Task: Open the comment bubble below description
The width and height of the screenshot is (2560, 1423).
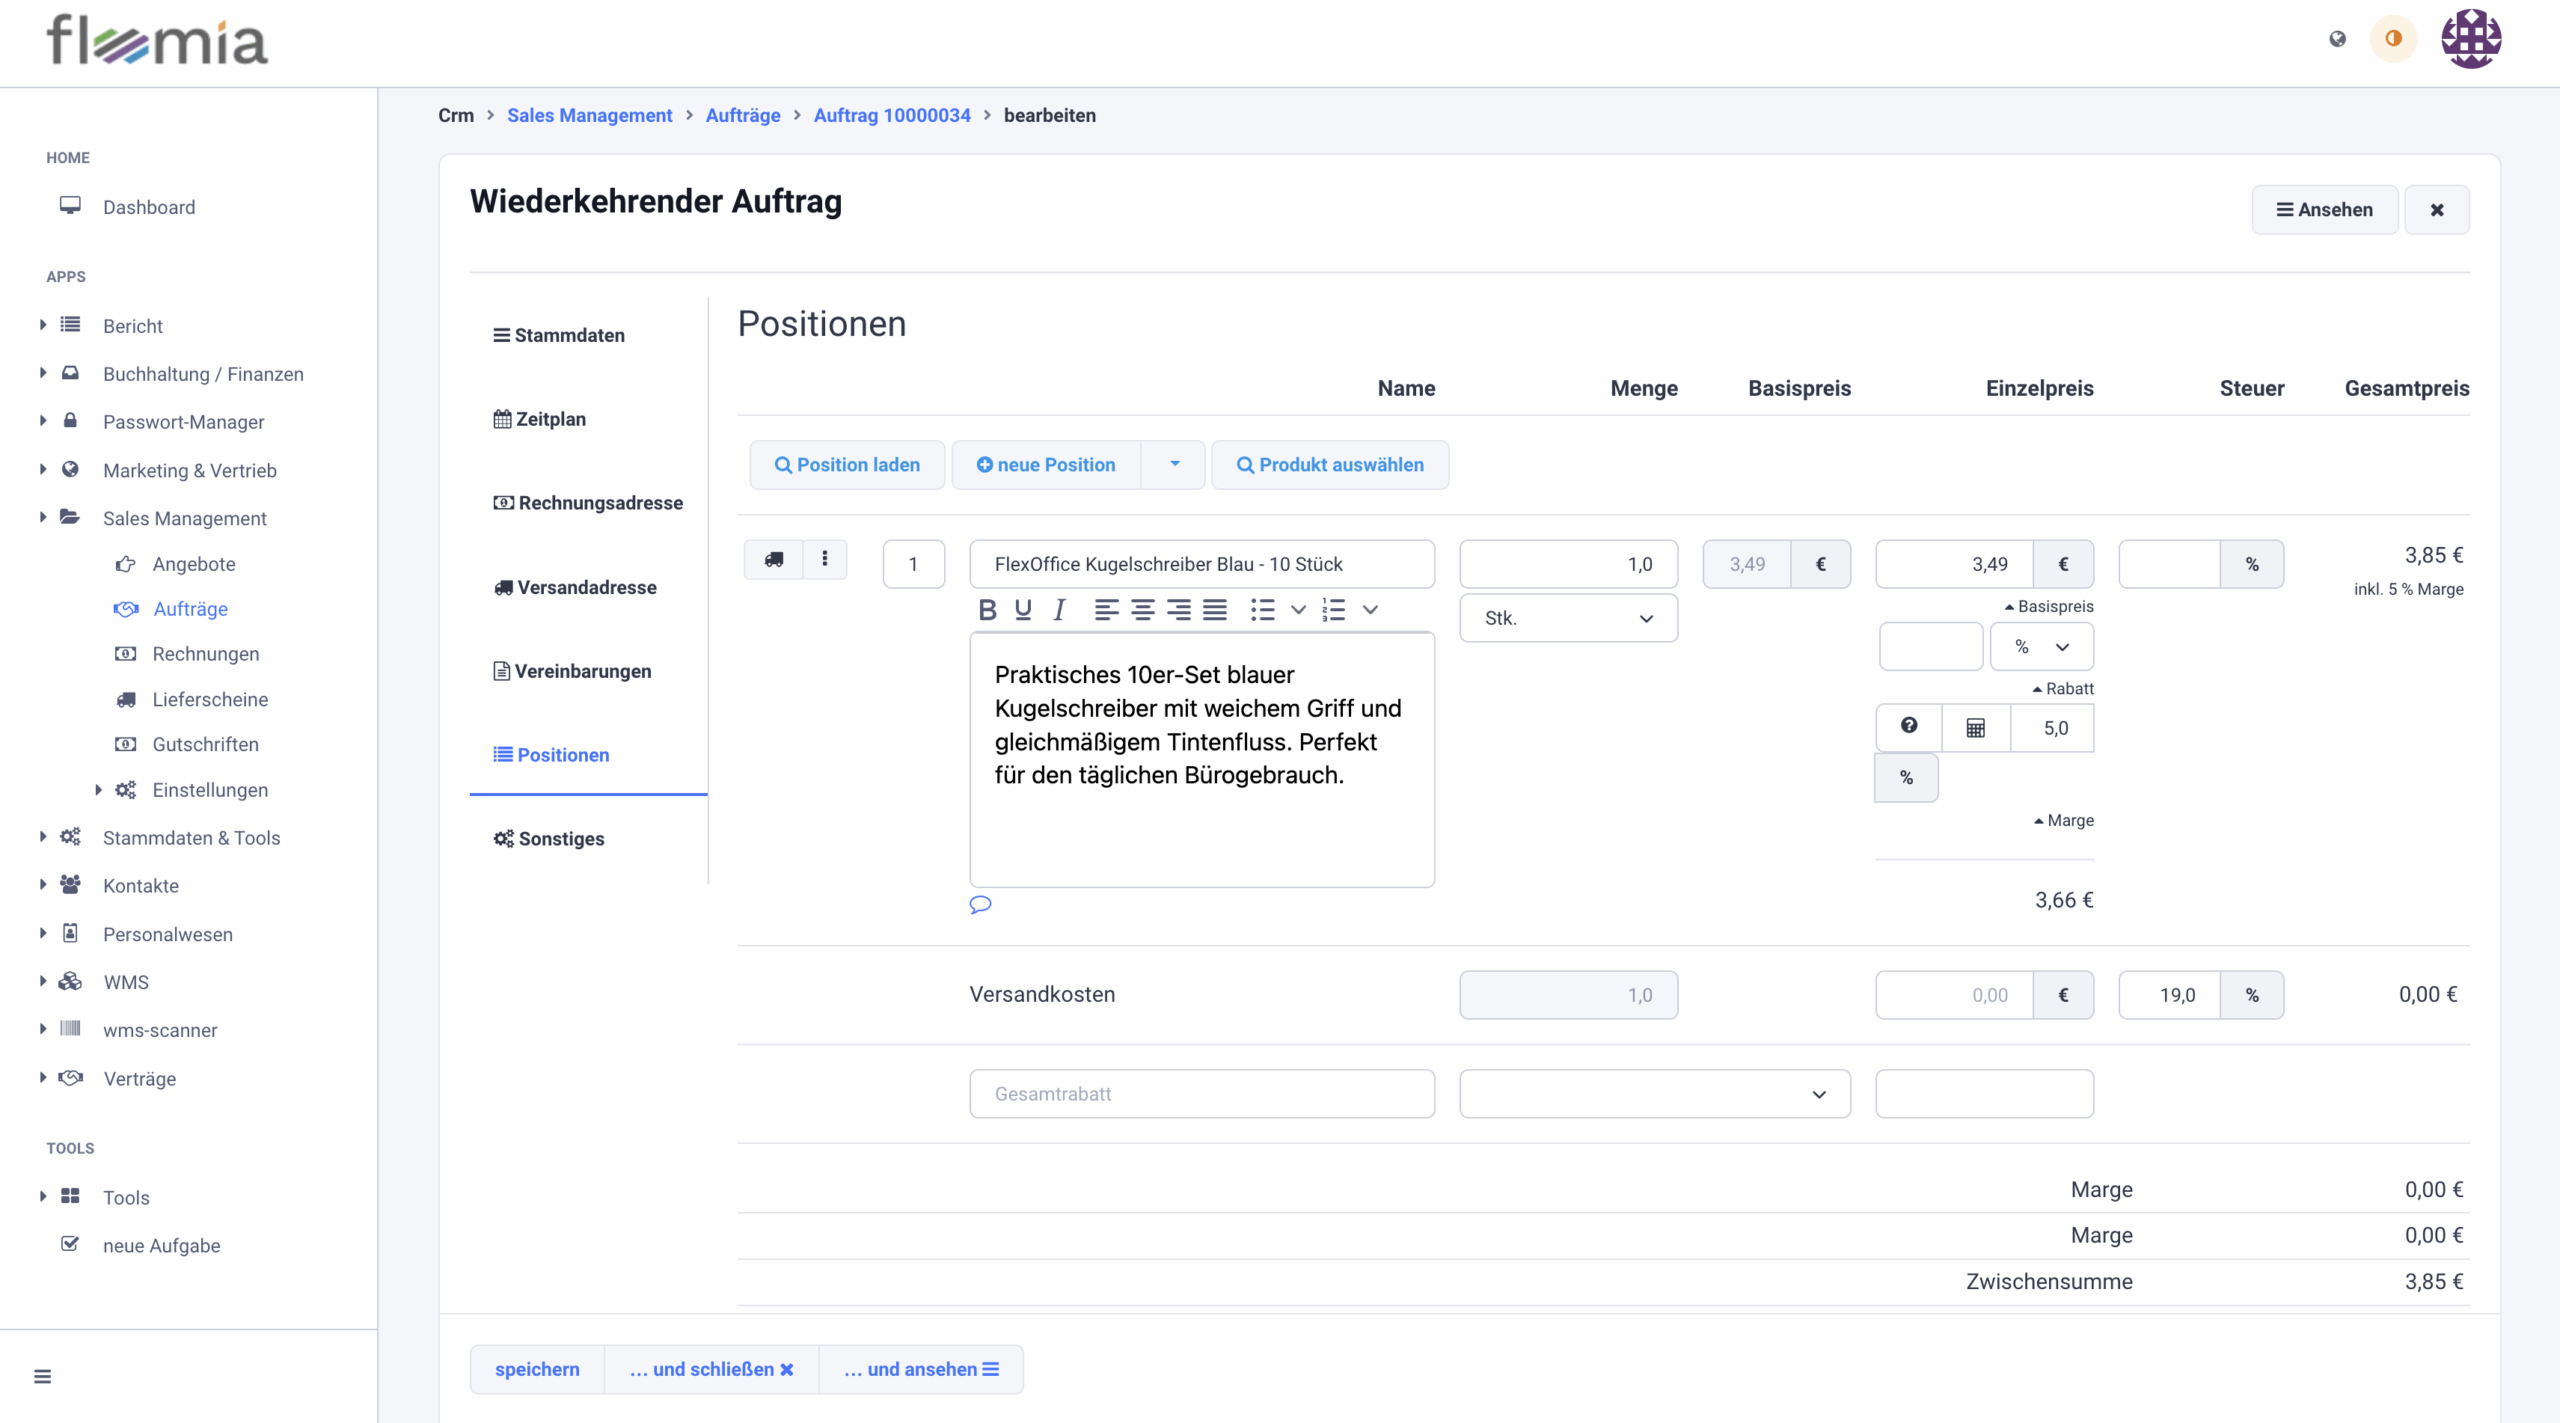Action: [x=980, y=905]
